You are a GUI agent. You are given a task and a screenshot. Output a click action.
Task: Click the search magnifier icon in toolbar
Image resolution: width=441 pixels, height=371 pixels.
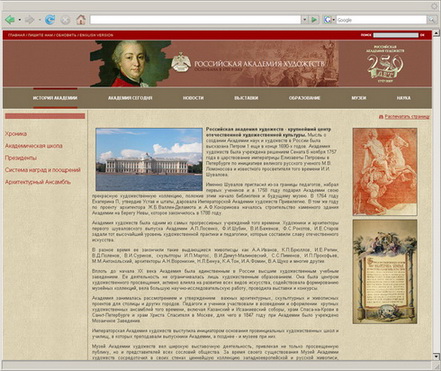coord(432,20)
